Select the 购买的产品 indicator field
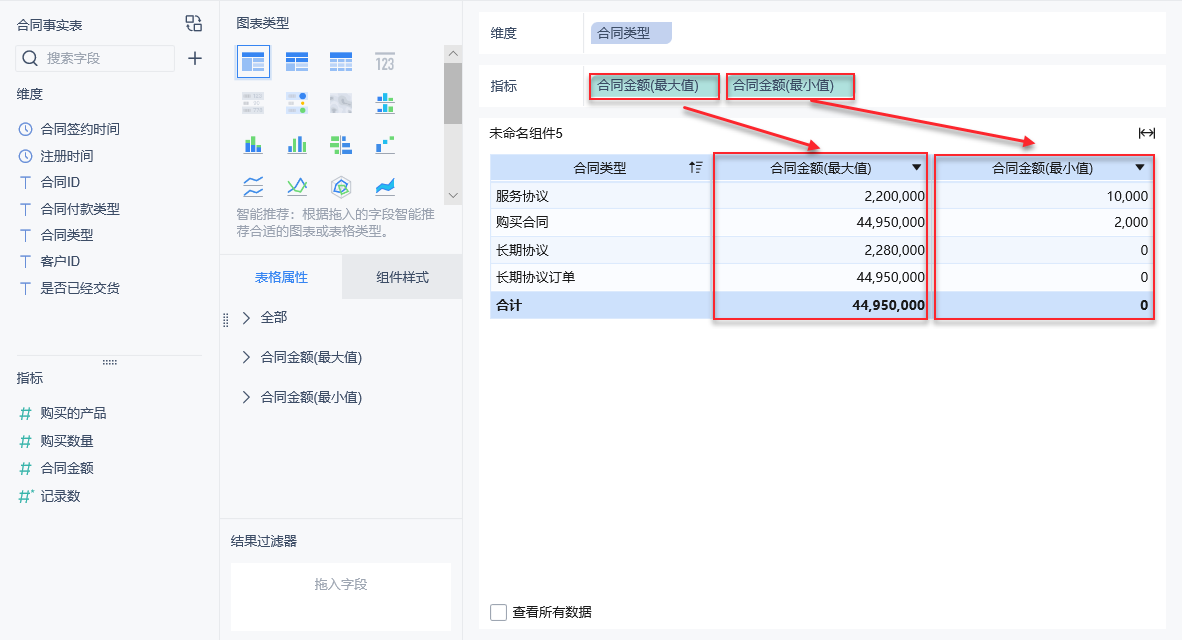 coord(73,413)
